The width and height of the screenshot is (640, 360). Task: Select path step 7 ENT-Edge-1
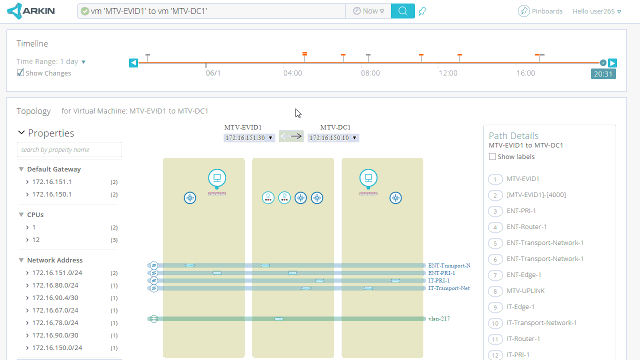[515, 275]
